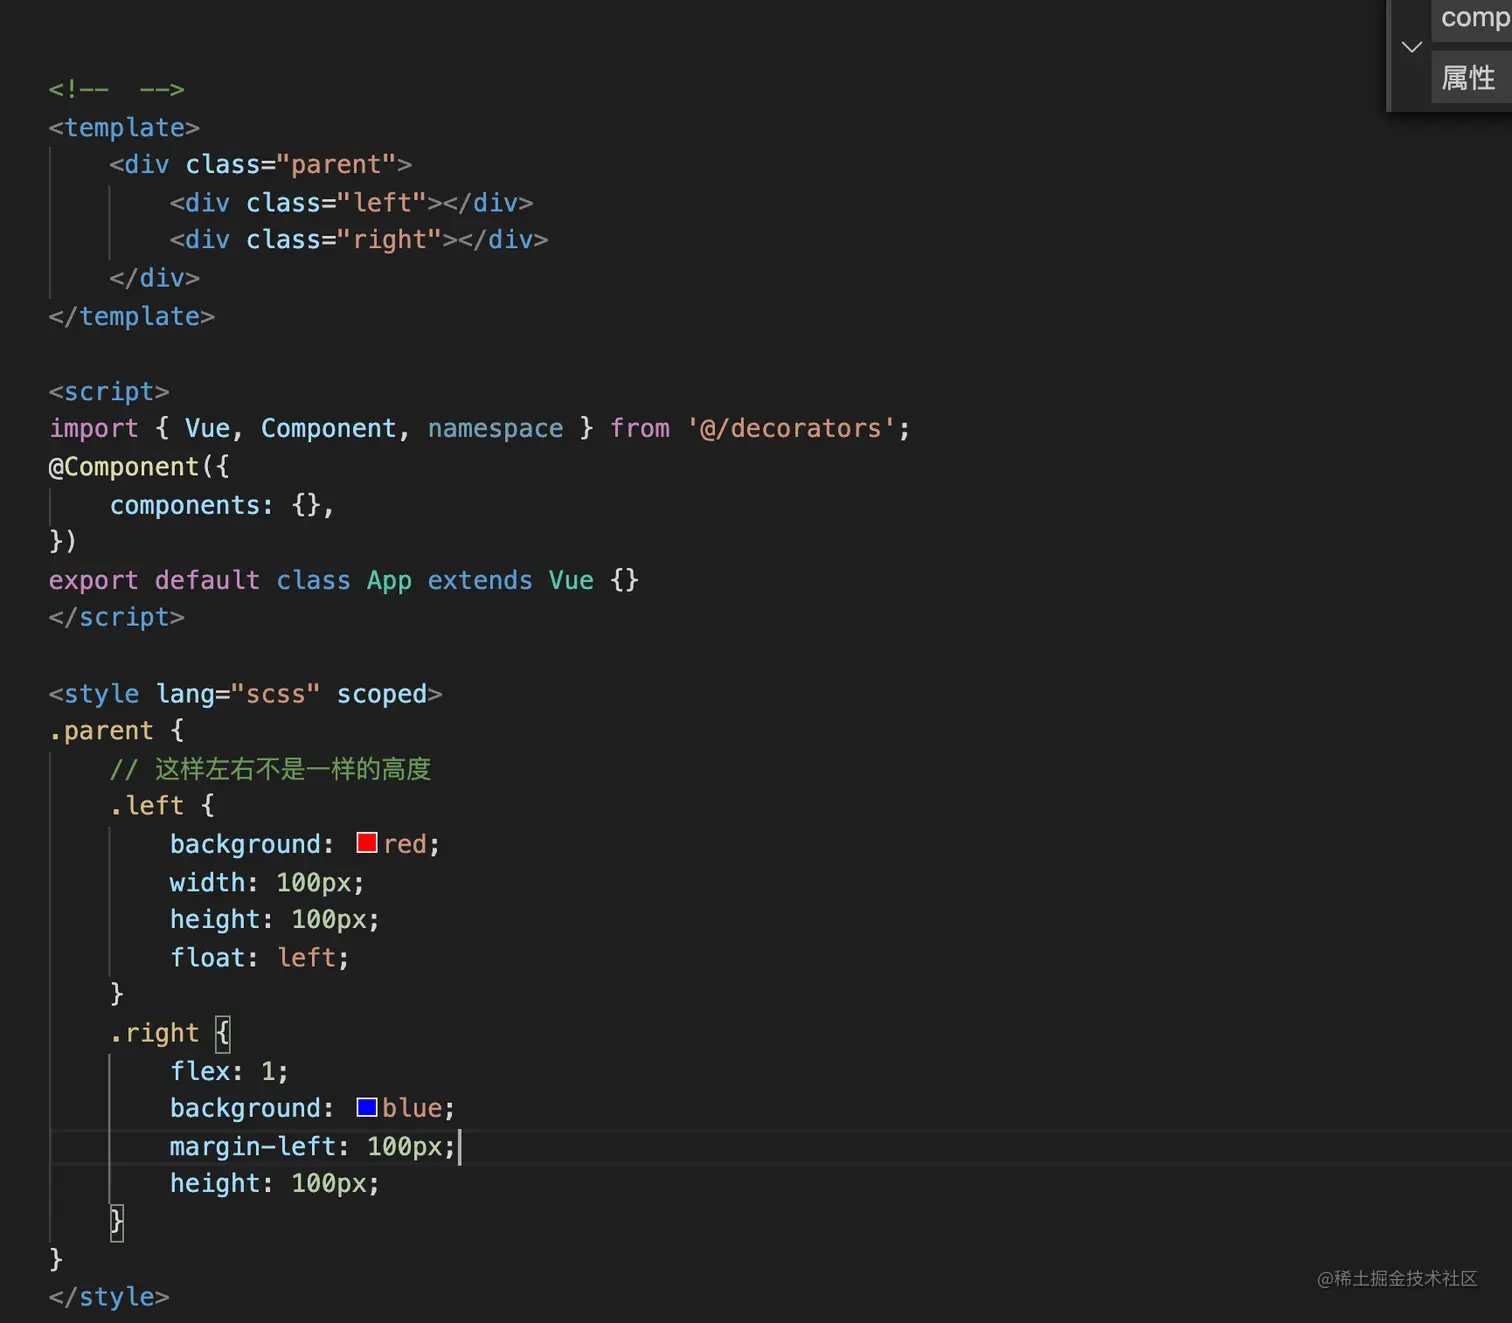Click the '@/decorators' import path string
The image size is (1512, 1323).
click(791, 428)
